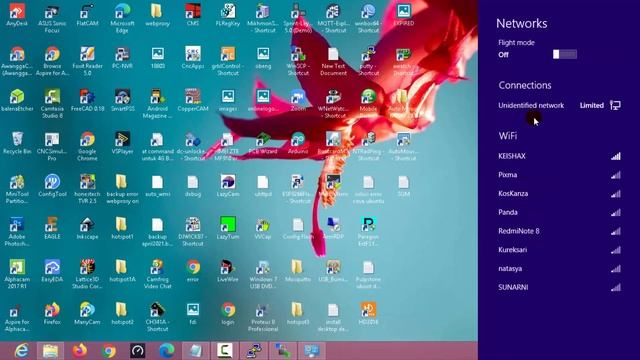Open File Explorer from taskbar

point(51,351)
